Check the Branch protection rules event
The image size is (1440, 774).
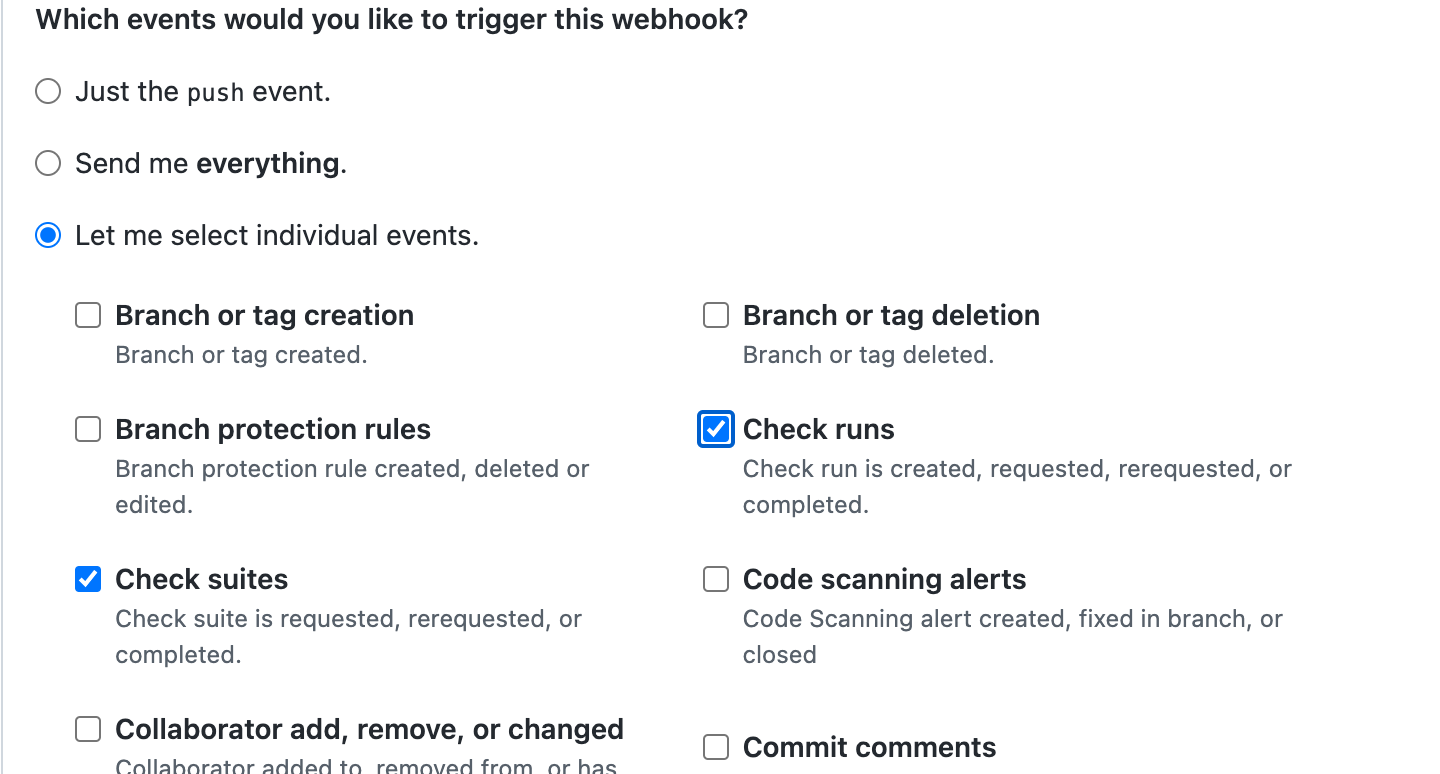[88, 429]
